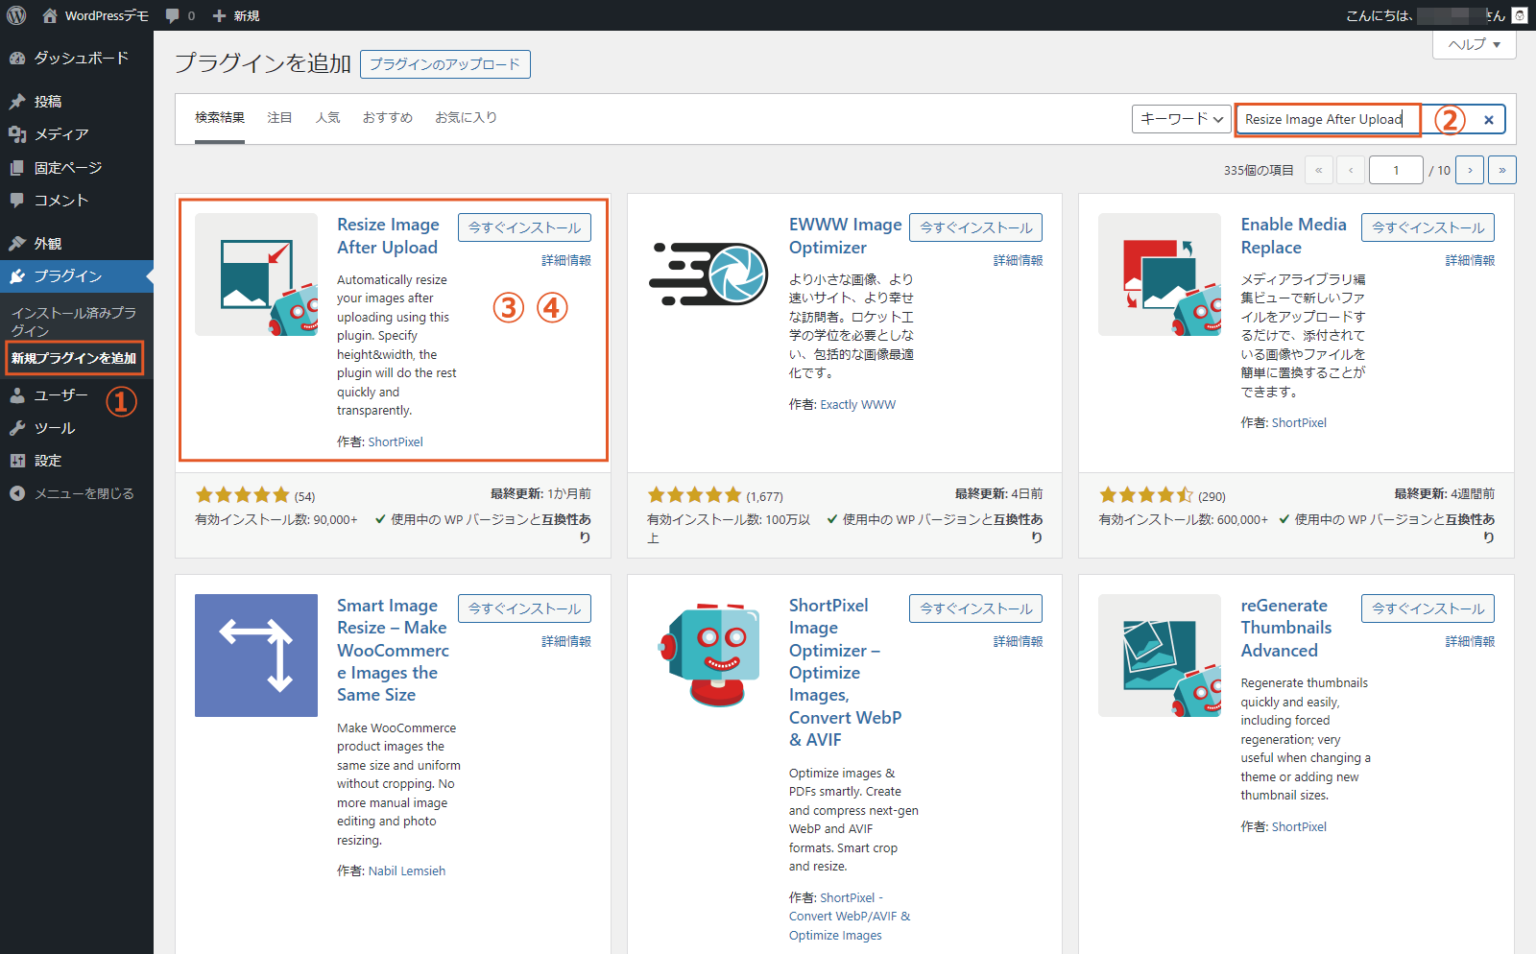Click the ShortPixel robot plugin icon
This screenshot has width=1536, height=954.
click(x=708, y=655)
